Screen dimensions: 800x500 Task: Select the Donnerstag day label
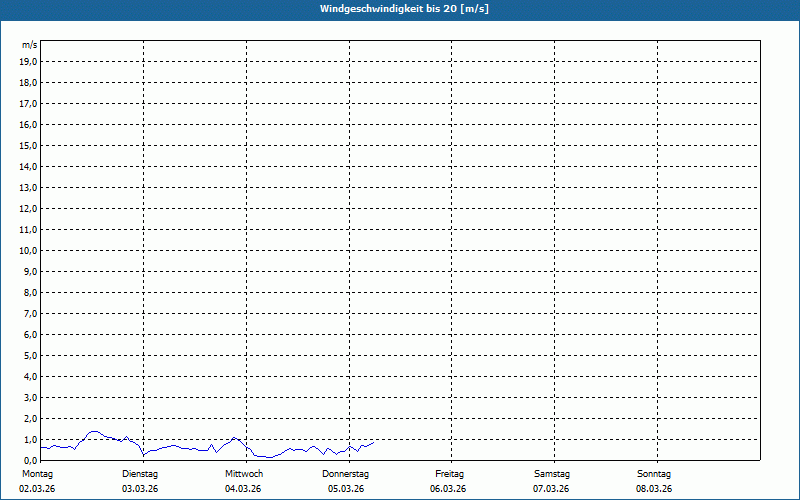[346, 473]
